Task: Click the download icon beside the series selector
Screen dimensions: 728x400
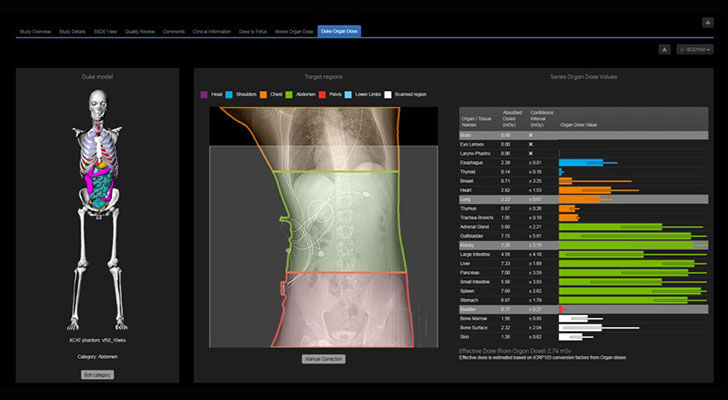Action: 664,49
